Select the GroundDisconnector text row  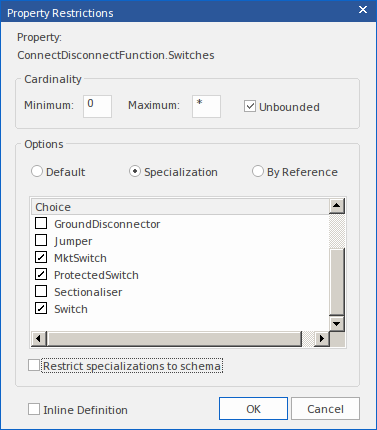[x=107, y=224]
